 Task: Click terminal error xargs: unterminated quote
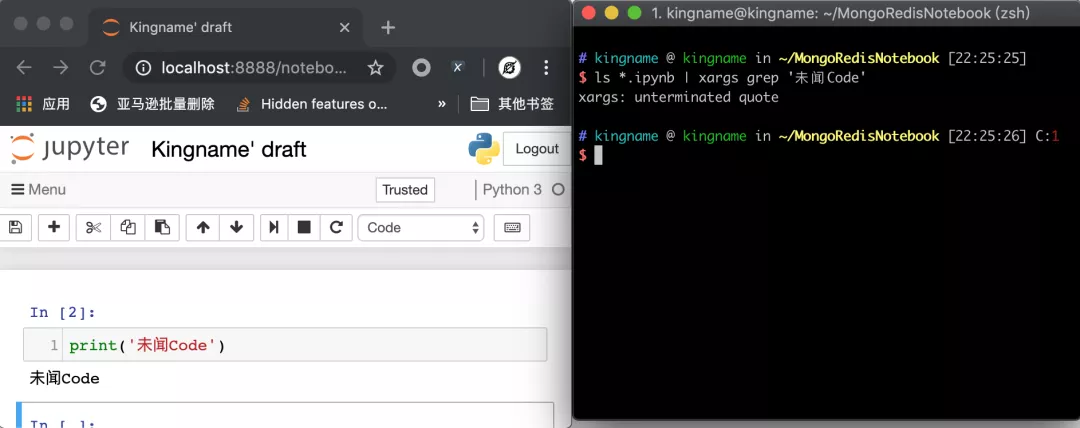[678, 97]
